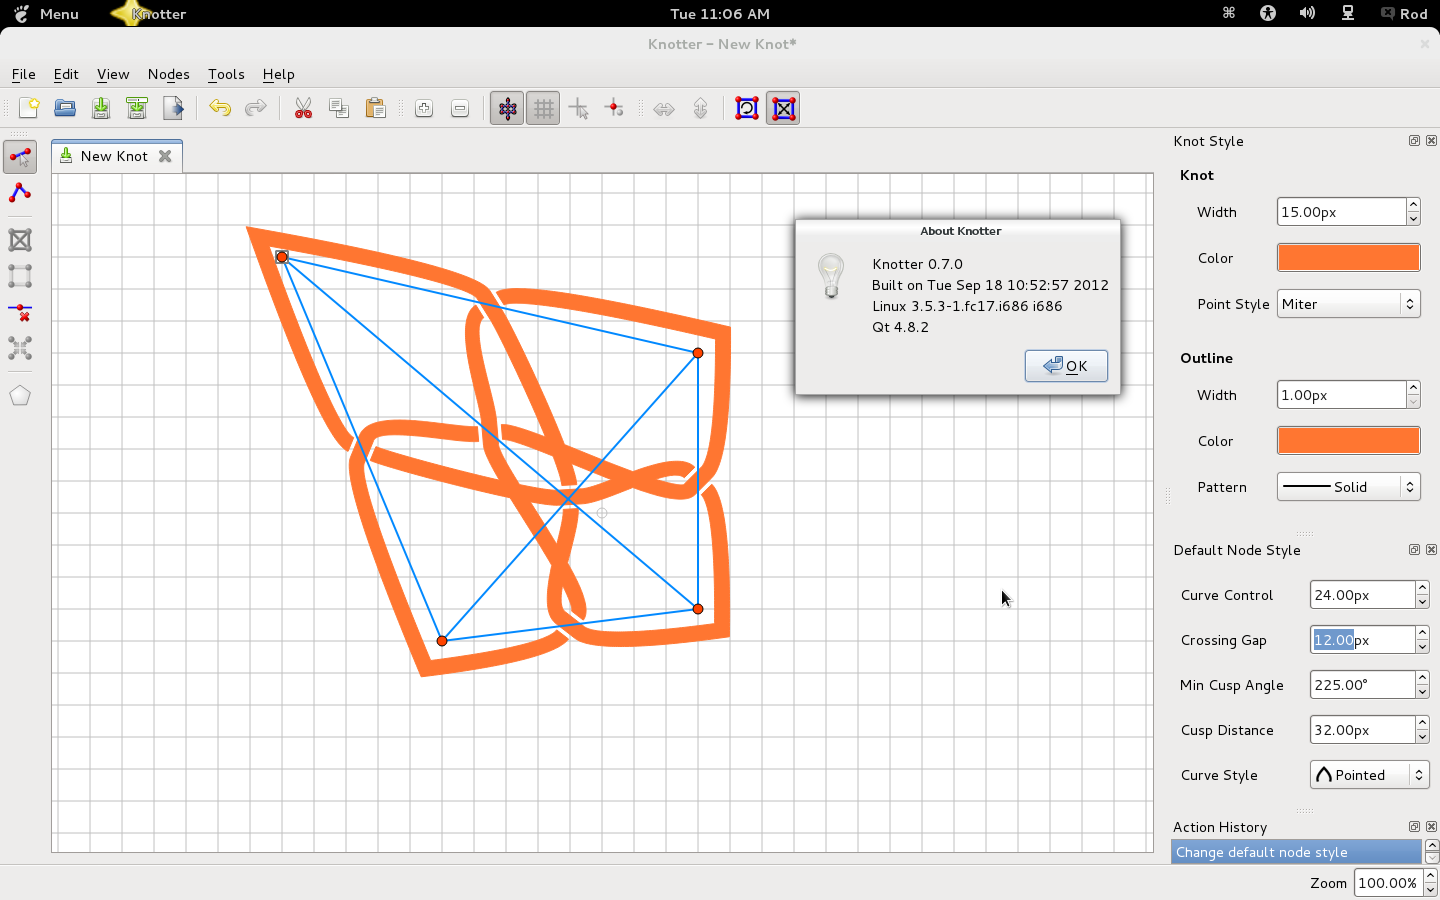This screenshot has width=1440, height=900.
Task: Click the snap node to grid icon
Action: tap(615, 108)
